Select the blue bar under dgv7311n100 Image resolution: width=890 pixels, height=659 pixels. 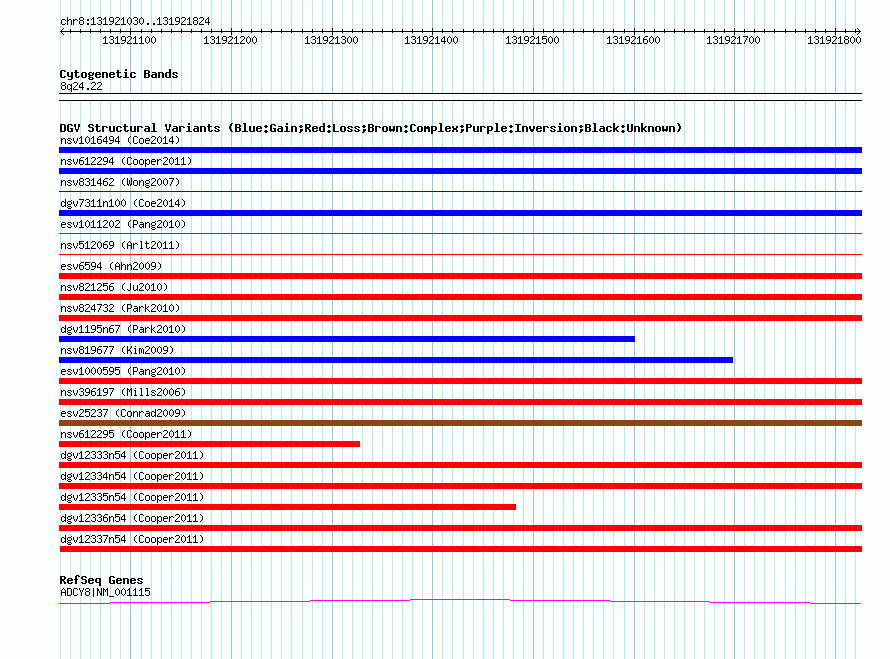460,213
